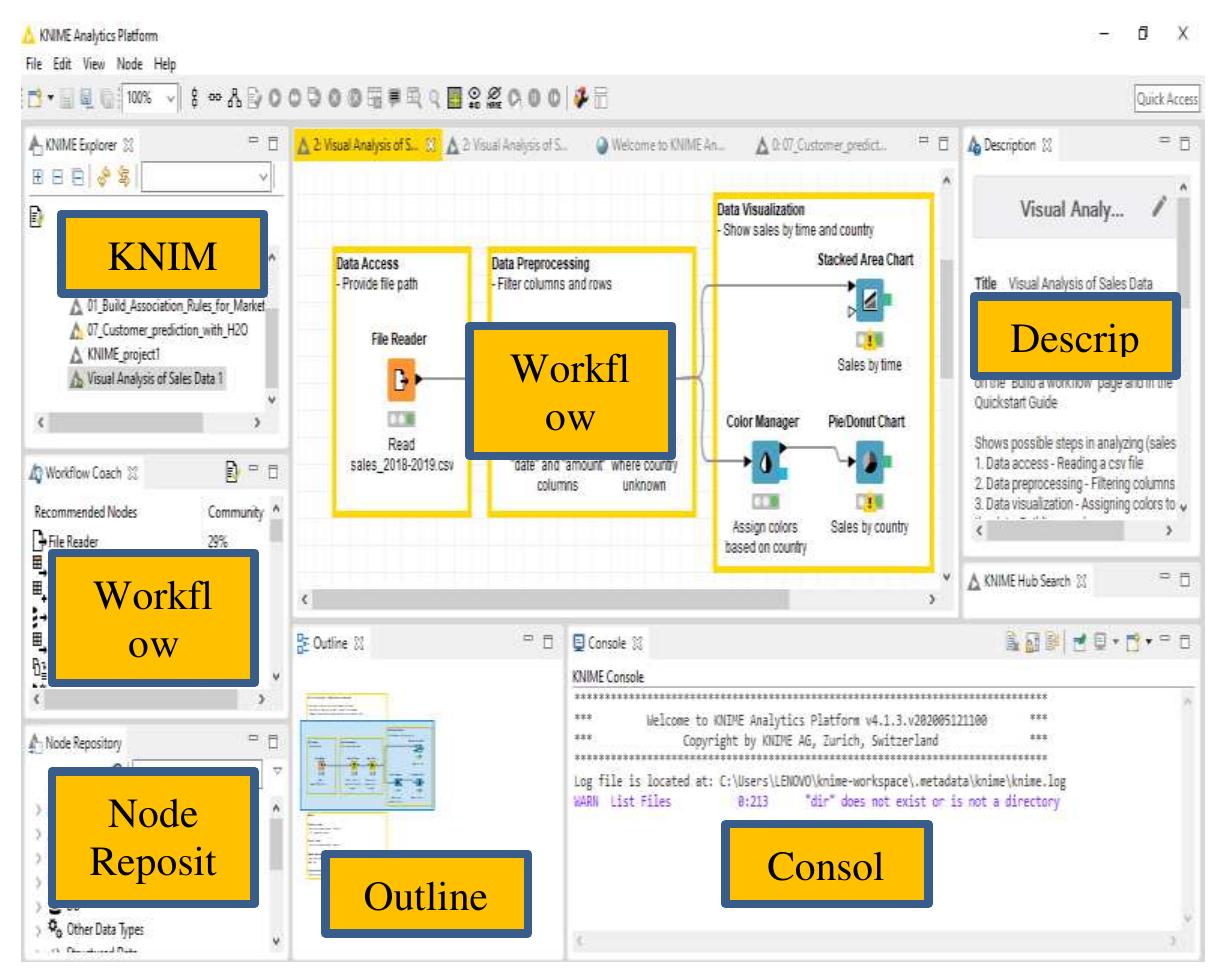This screenshot has height=974, width=1224.
Task: Open the Help menu
Action: click(164, 64)
